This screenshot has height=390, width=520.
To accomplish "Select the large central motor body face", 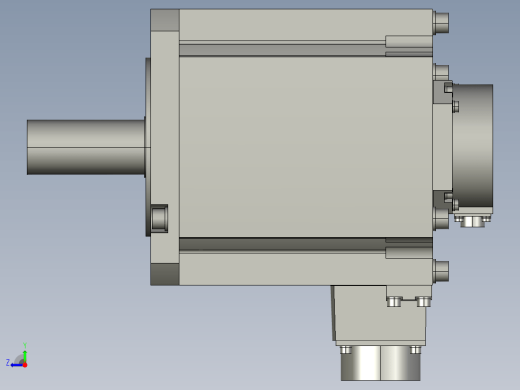I will [306, 147].
